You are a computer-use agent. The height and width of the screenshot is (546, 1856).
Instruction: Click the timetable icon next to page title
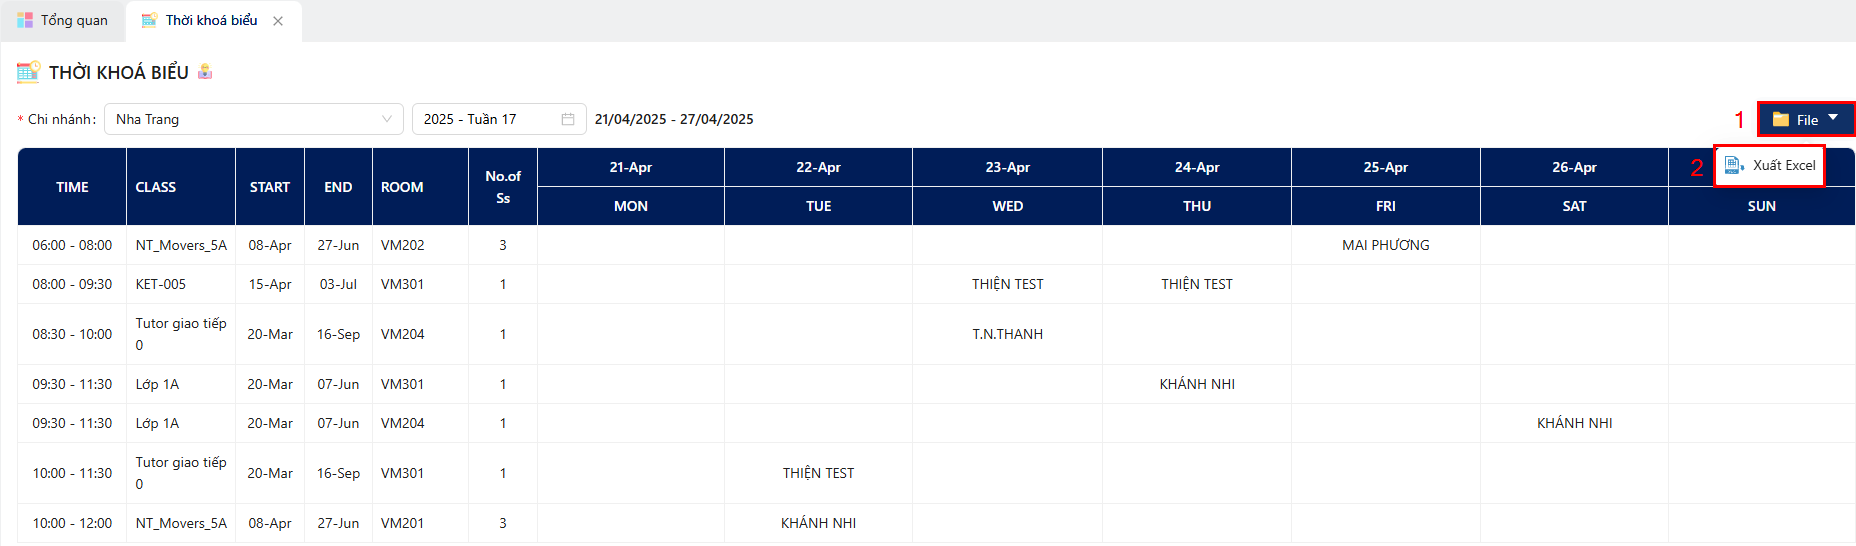28,72
